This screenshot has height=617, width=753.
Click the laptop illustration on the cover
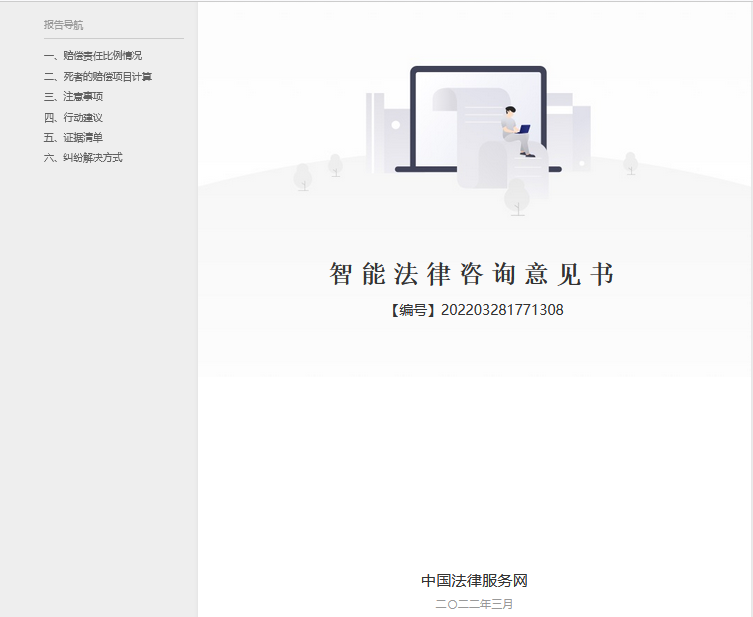click(x=478, y=119)
